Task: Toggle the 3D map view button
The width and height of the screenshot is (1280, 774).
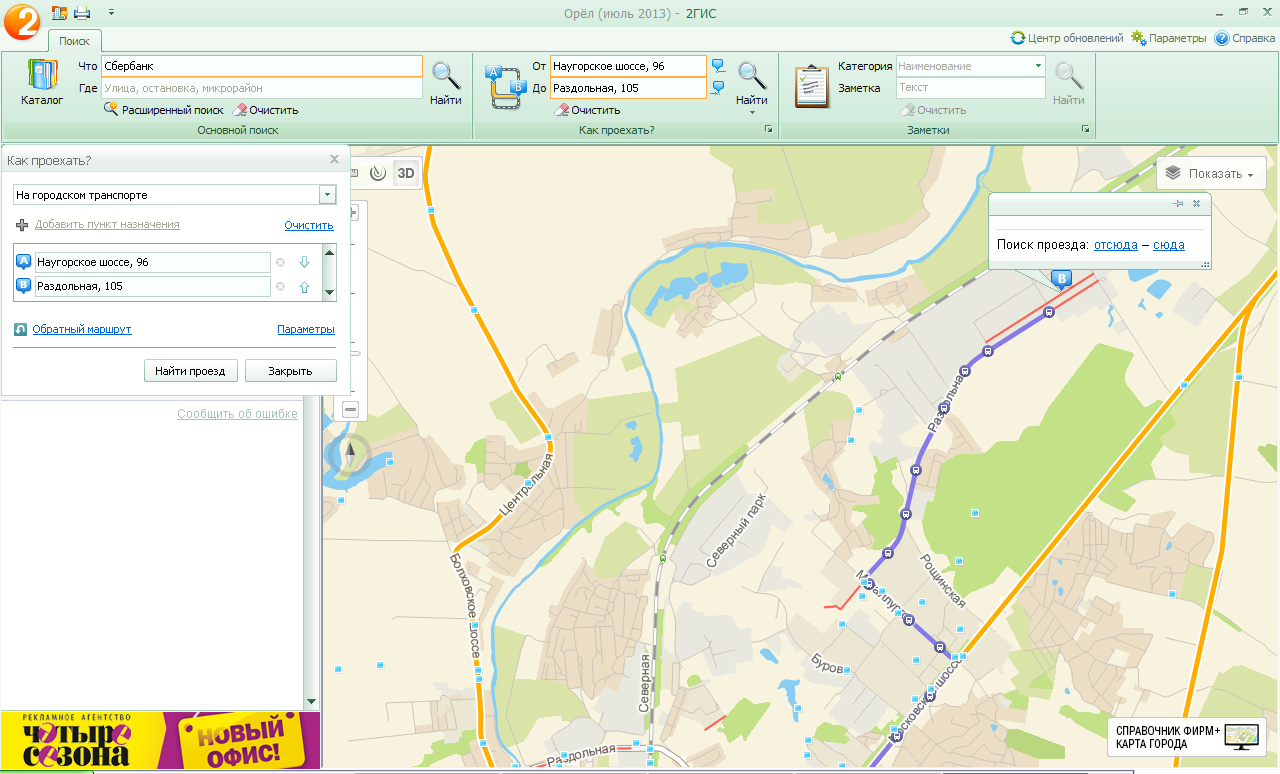Action: [406, 173]
